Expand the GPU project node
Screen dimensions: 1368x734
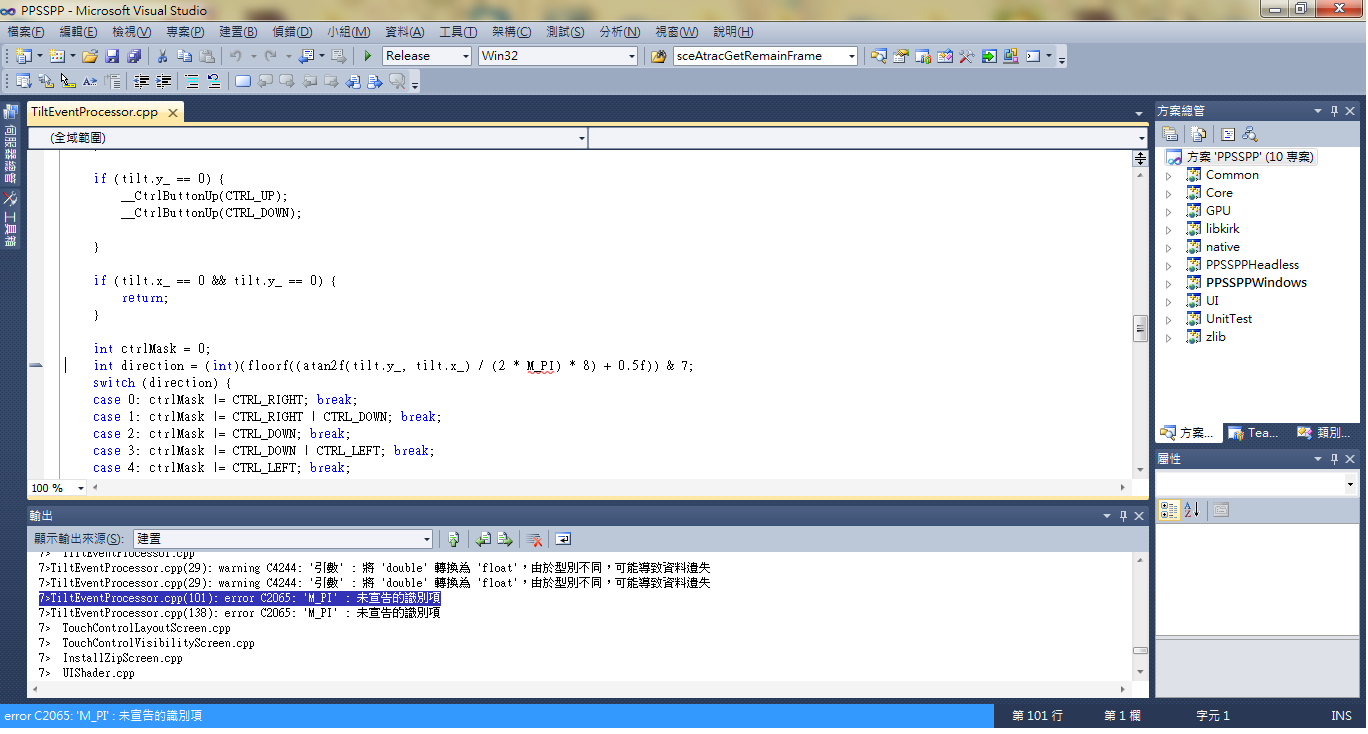(x=1168, y=211)
